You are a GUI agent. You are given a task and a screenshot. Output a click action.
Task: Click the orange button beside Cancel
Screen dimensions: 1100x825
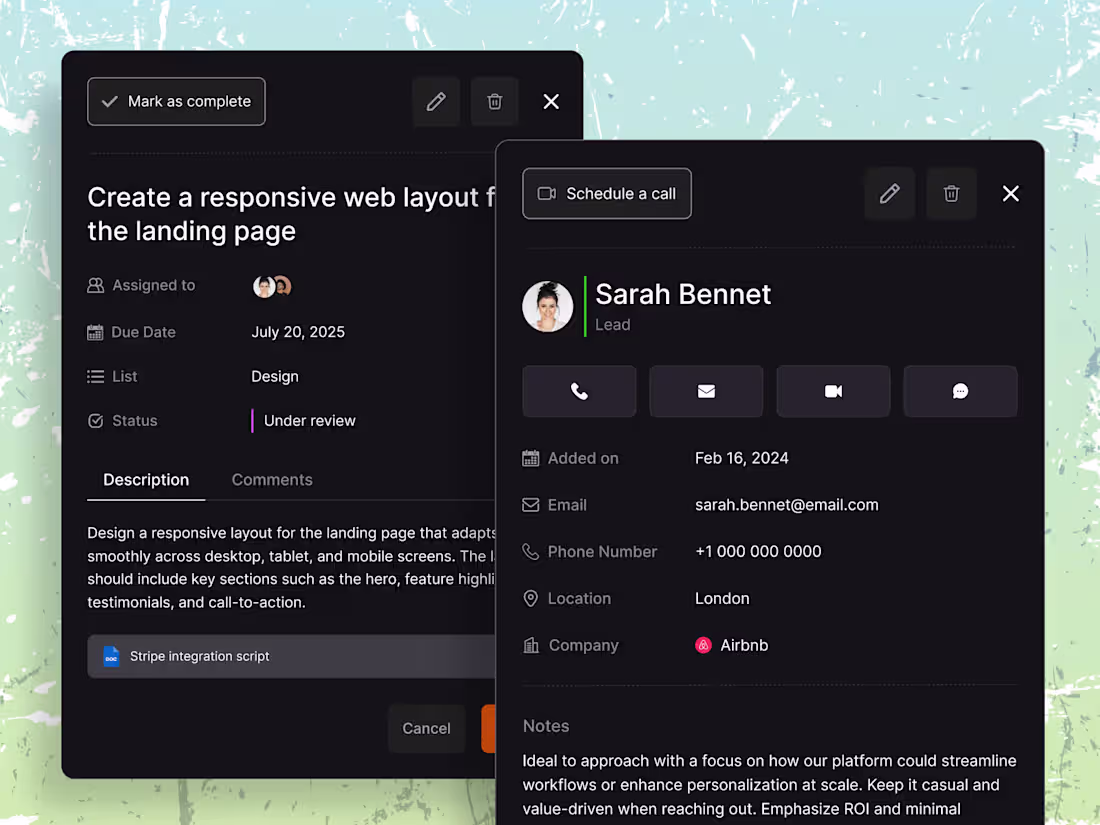(488, 729)
